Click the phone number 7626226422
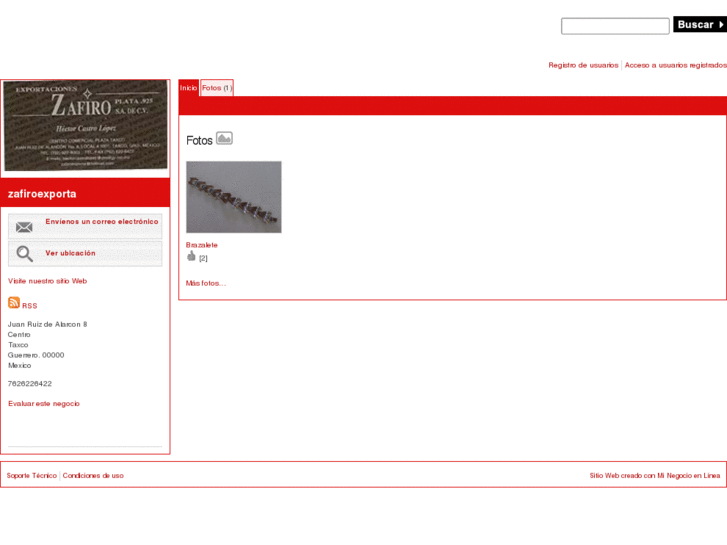Image resolution: width=727 pixels, height=545 pixels. click(x=30, y=384)
